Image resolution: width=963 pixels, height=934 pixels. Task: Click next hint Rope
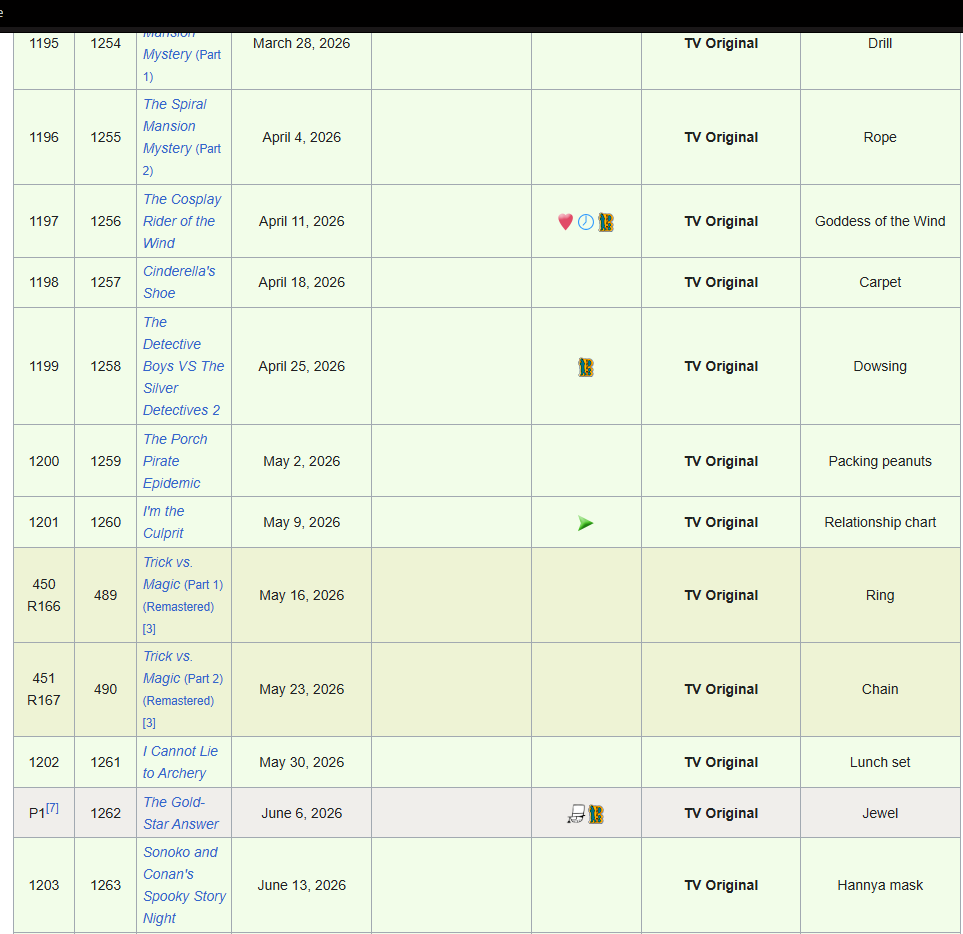tap(879, 137)
